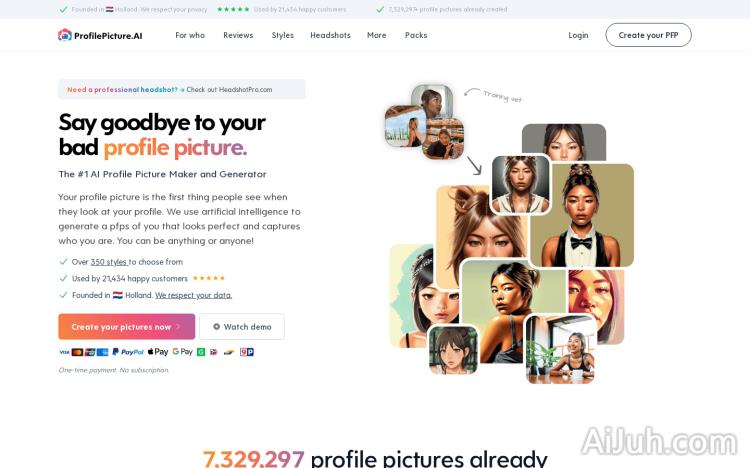Image resolution: width=750 pixels, height=468 pixels.
Task: Follow the 350 styles link
Action: click(109, 262)
